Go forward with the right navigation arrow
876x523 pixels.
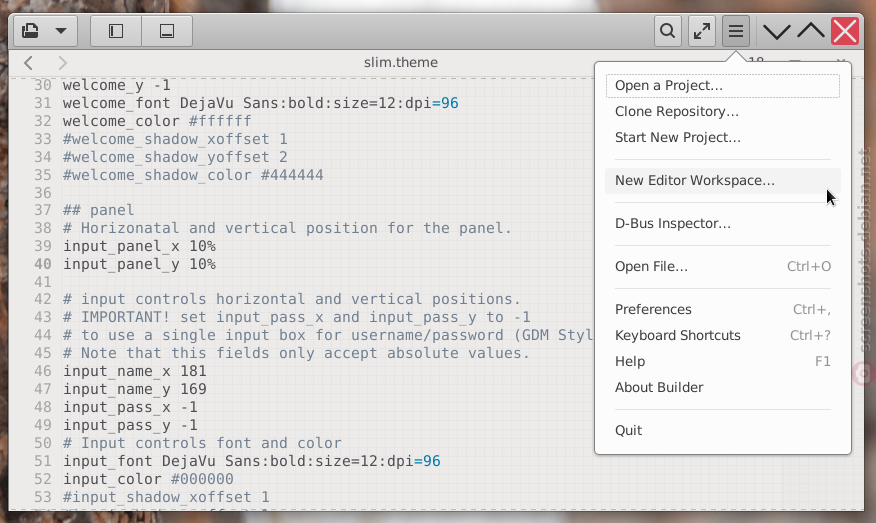[x=62, y=63]
